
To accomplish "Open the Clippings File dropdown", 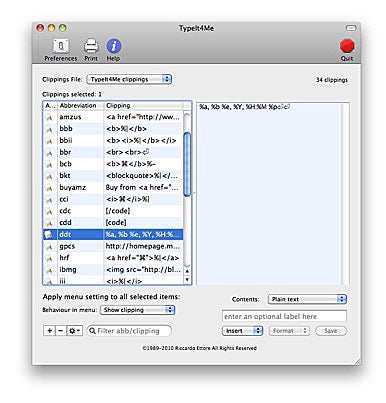I will (129, 79).
